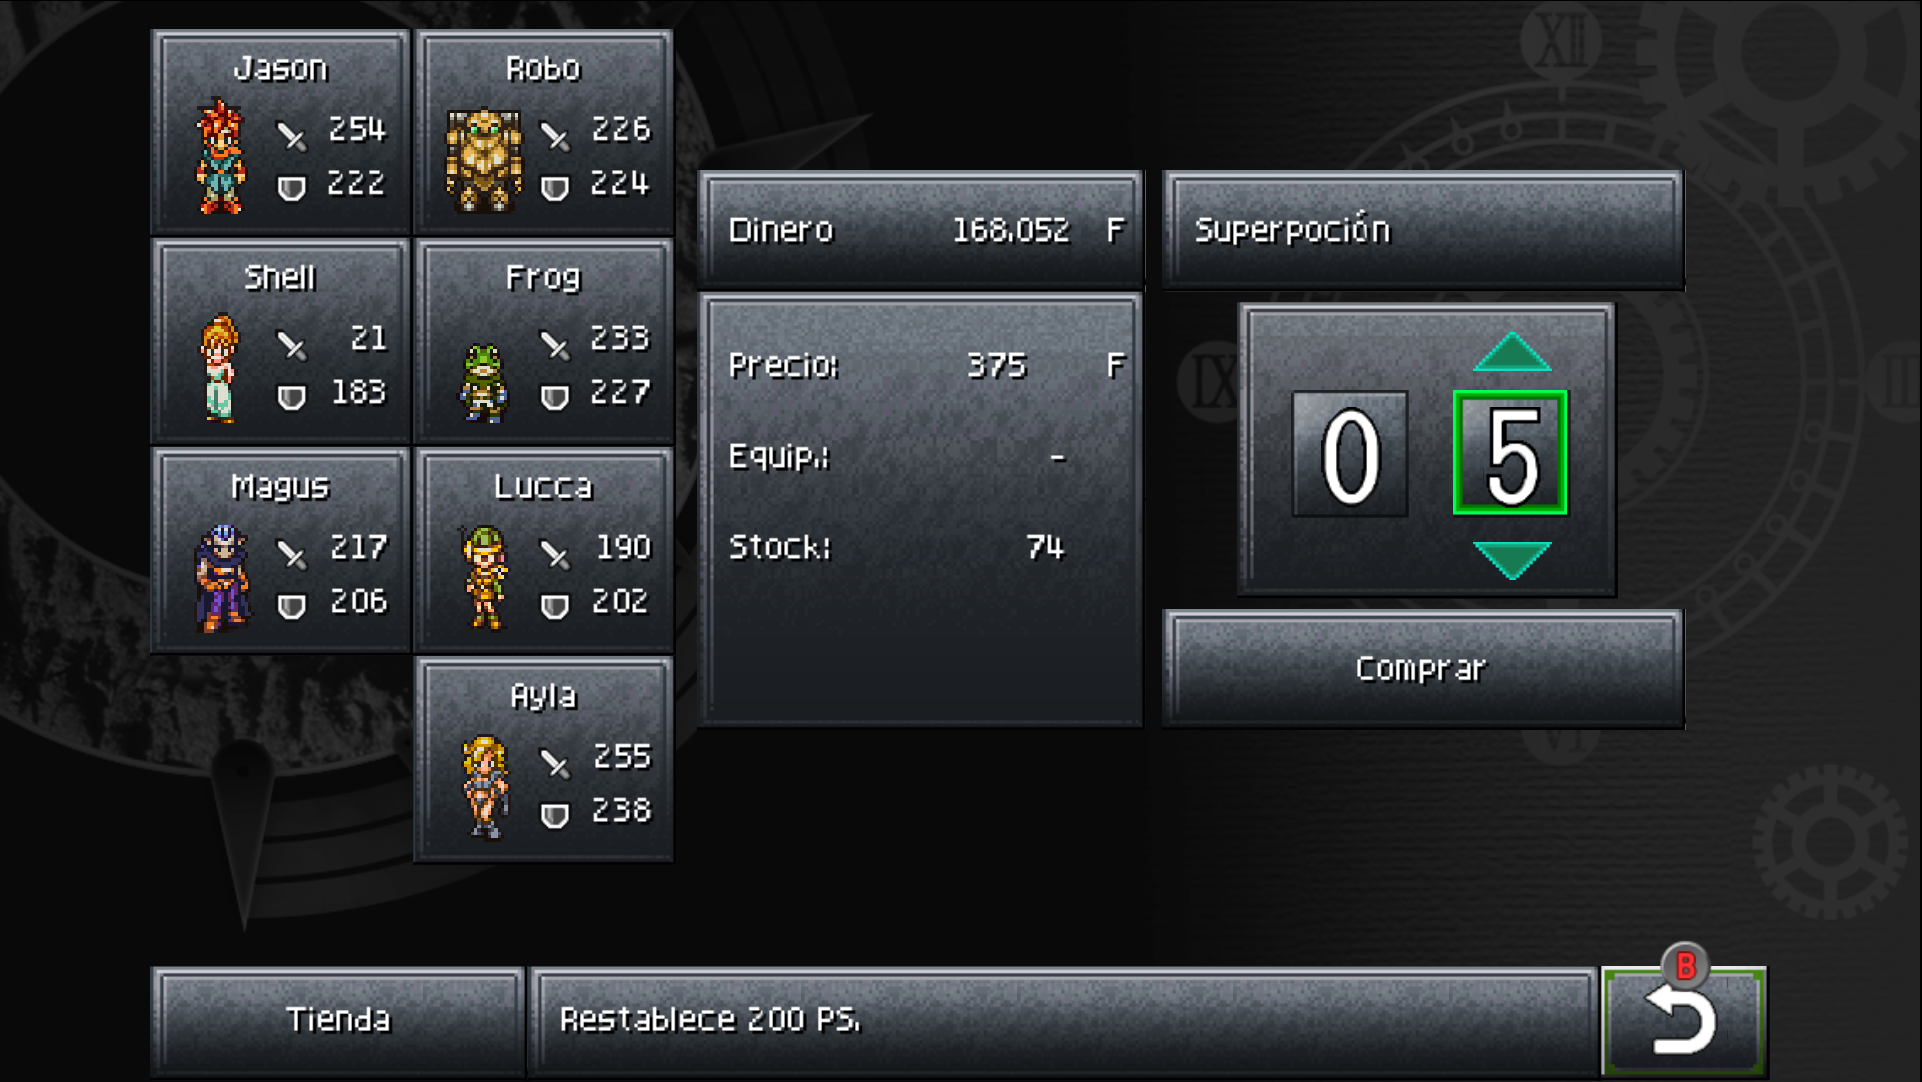This screenshot has width=1922, height=1082.
Task: Click Jason's sword attack icon
Action: click(x=291, y=135)
